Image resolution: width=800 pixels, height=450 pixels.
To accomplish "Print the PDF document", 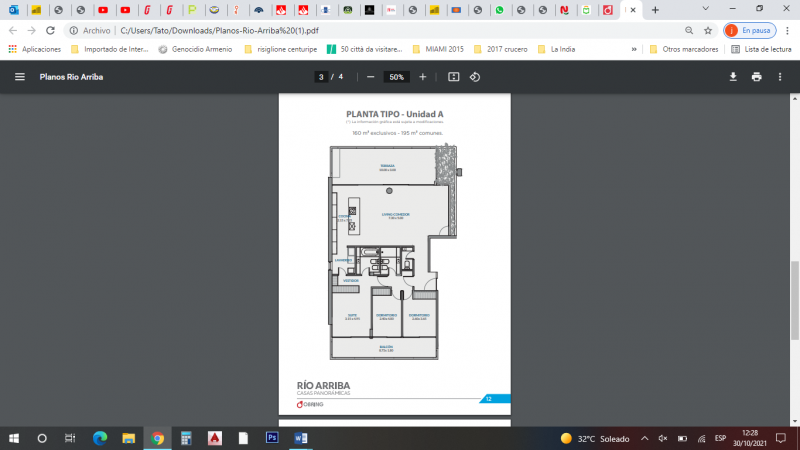I will pos(757,77).
